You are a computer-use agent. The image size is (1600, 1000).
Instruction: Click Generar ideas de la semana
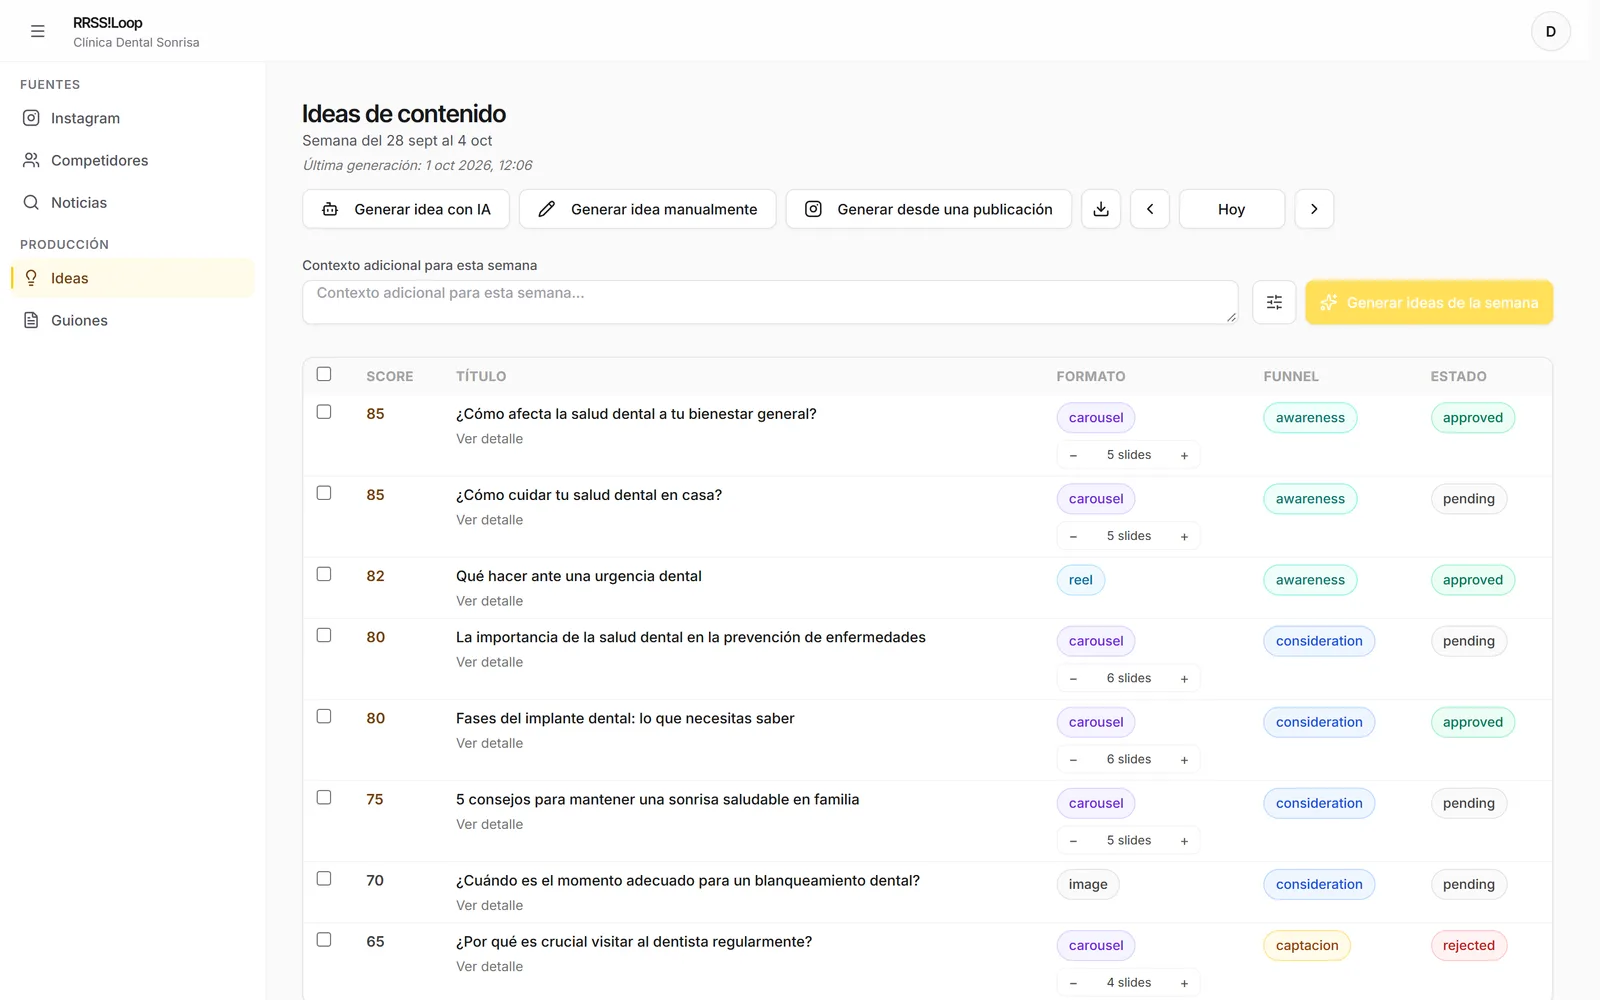[1429, 302]
